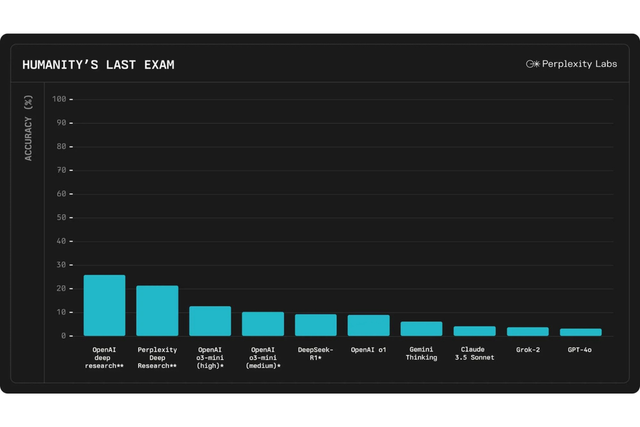Click the OpenAI o3-mini (high) bar
Viewport: 640px width, 427px height.
[x=210, y=321]
